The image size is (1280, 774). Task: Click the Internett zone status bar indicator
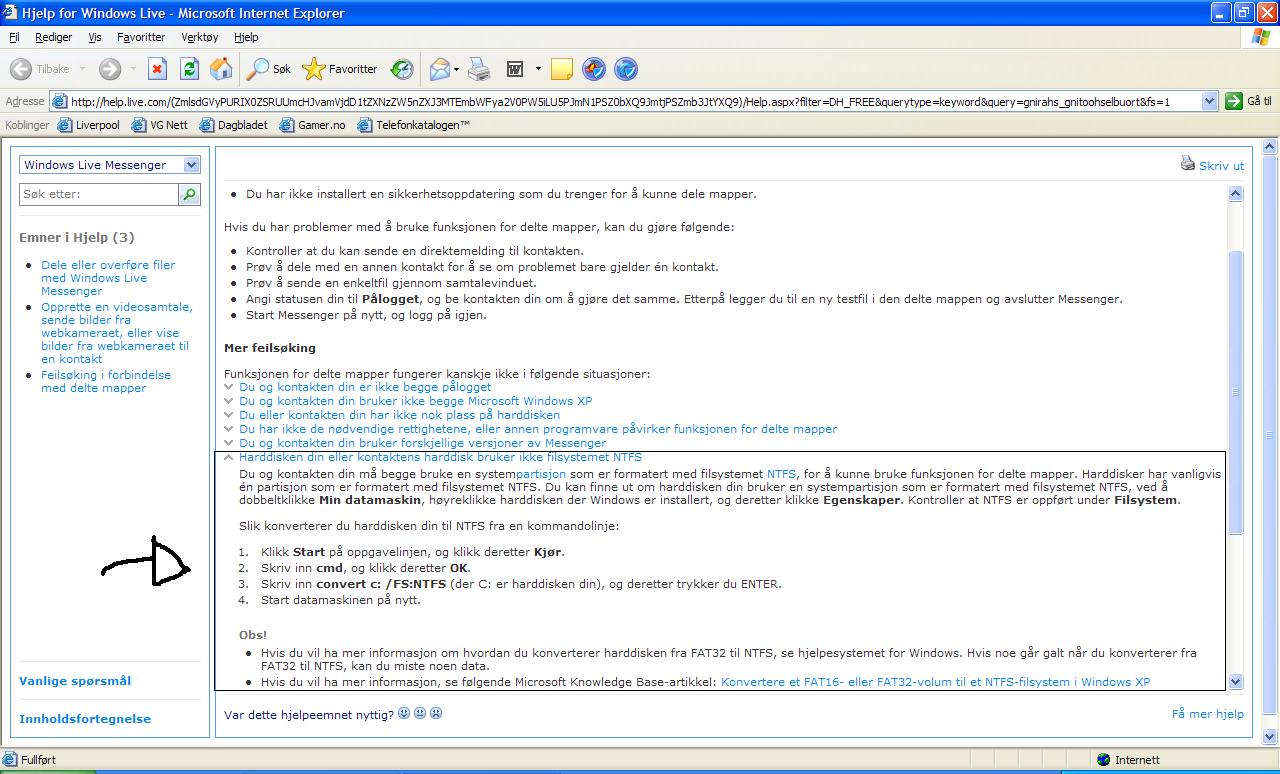1128,760
